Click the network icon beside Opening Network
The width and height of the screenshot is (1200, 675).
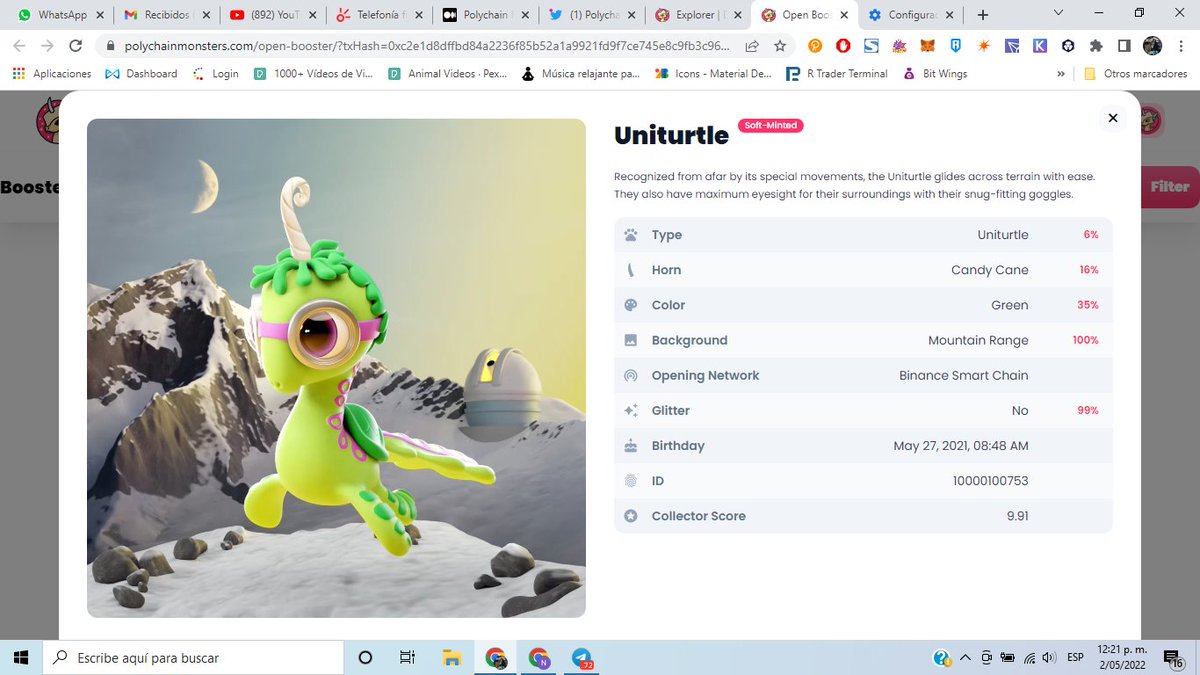[631, 375]
